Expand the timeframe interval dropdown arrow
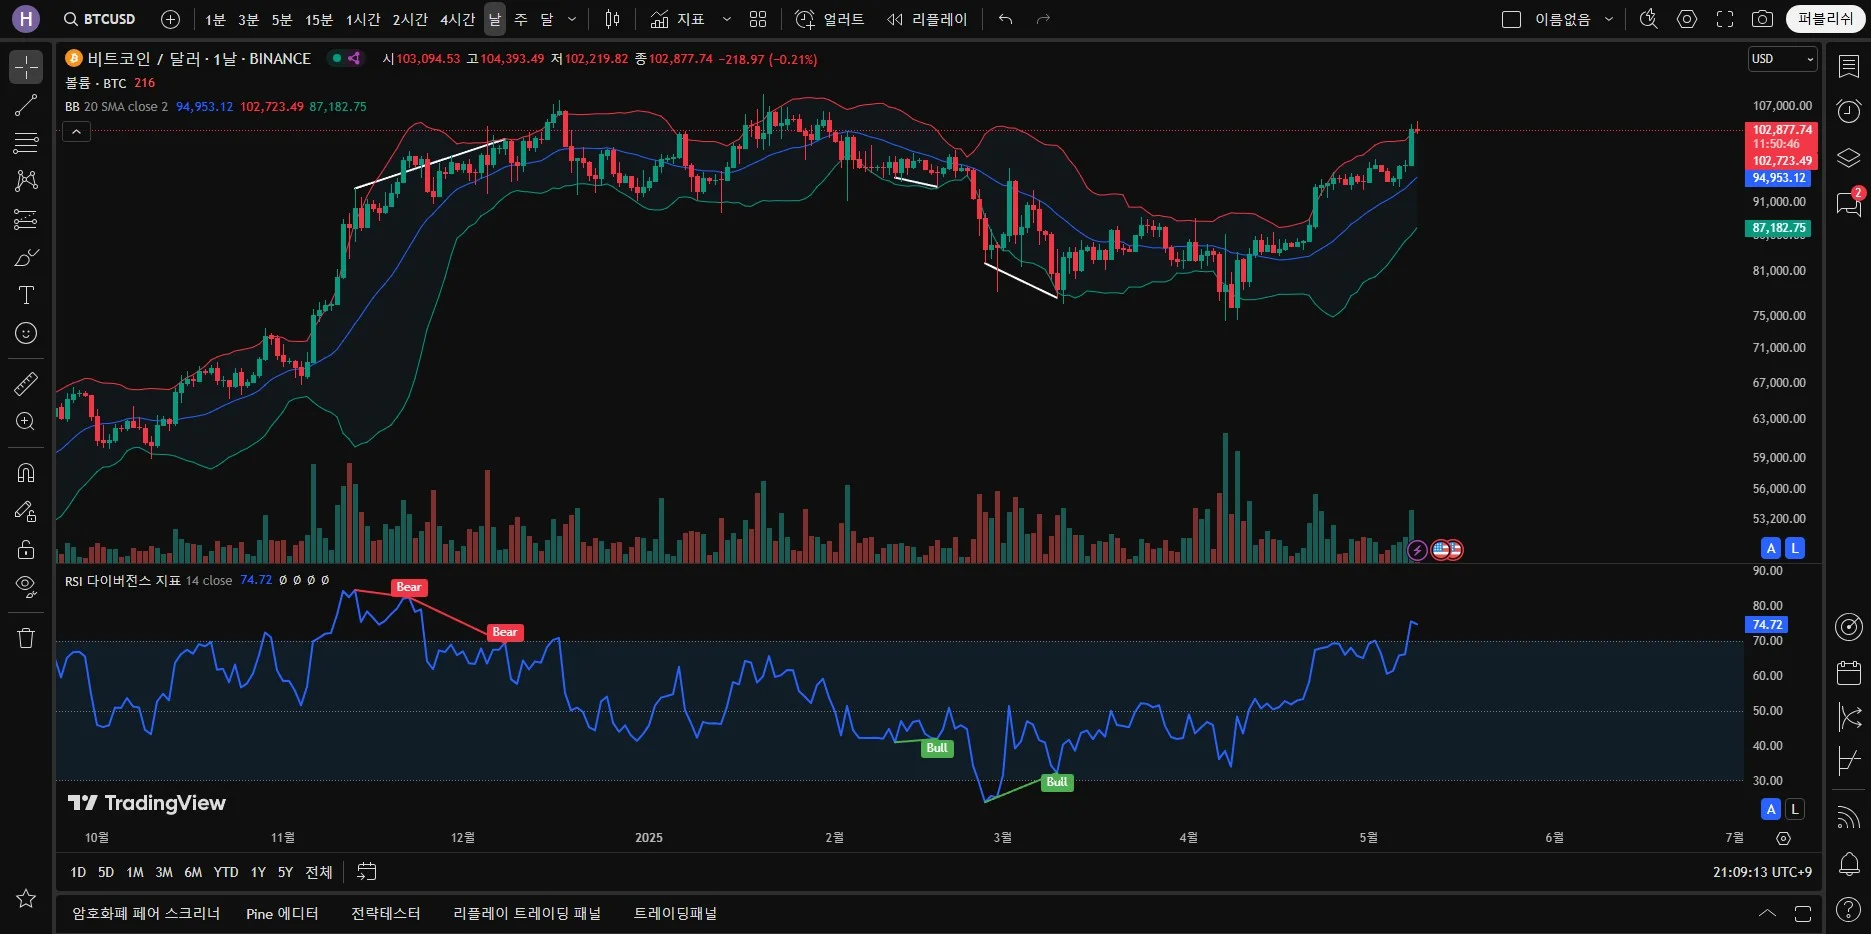Screen dimensions: 1871x934 pos(572,19)
